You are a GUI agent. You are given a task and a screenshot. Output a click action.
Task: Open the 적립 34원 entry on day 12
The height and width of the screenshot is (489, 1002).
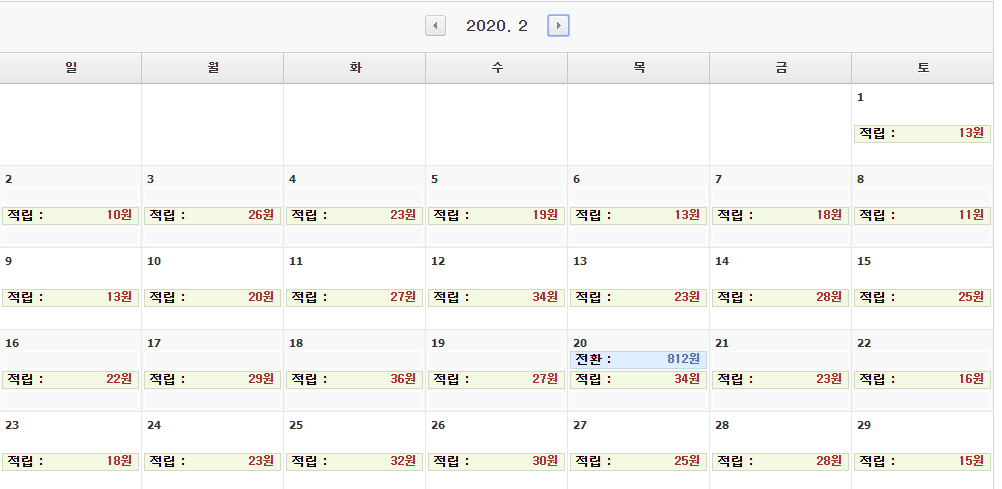coord(496,297)
